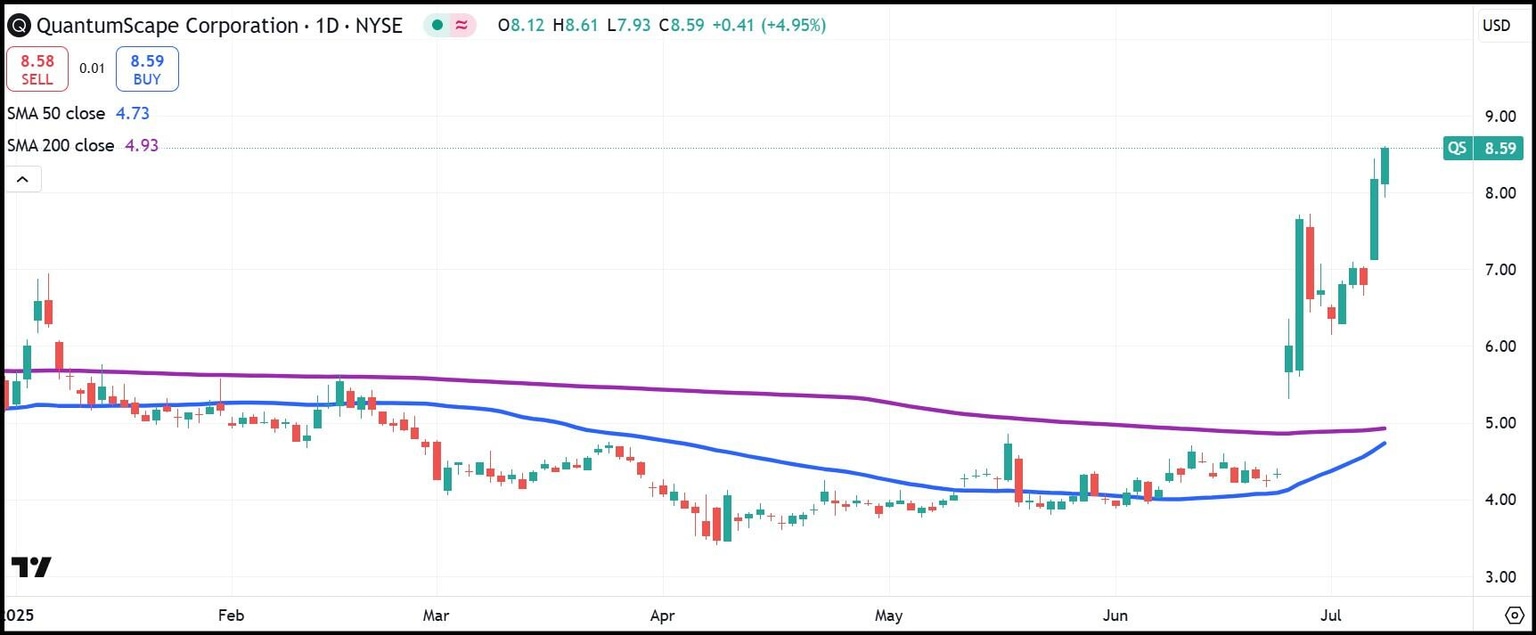Screen dimensions: 1536x635
Task: Click the 0.01 spread value between order buttons
Action: pyautogui.click(x=91, y=69)
